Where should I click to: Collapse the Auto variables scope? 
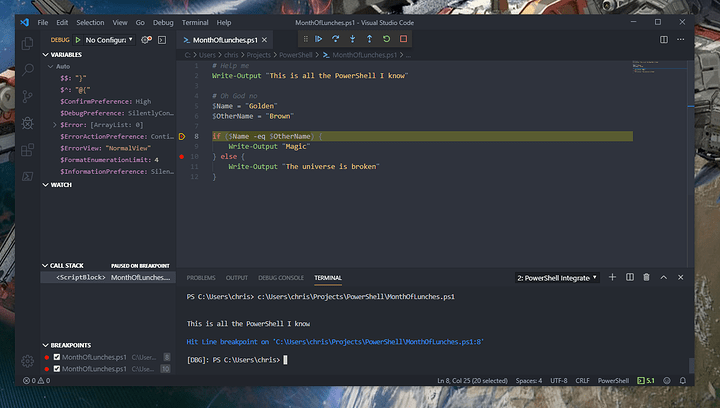tap(59, 67)
